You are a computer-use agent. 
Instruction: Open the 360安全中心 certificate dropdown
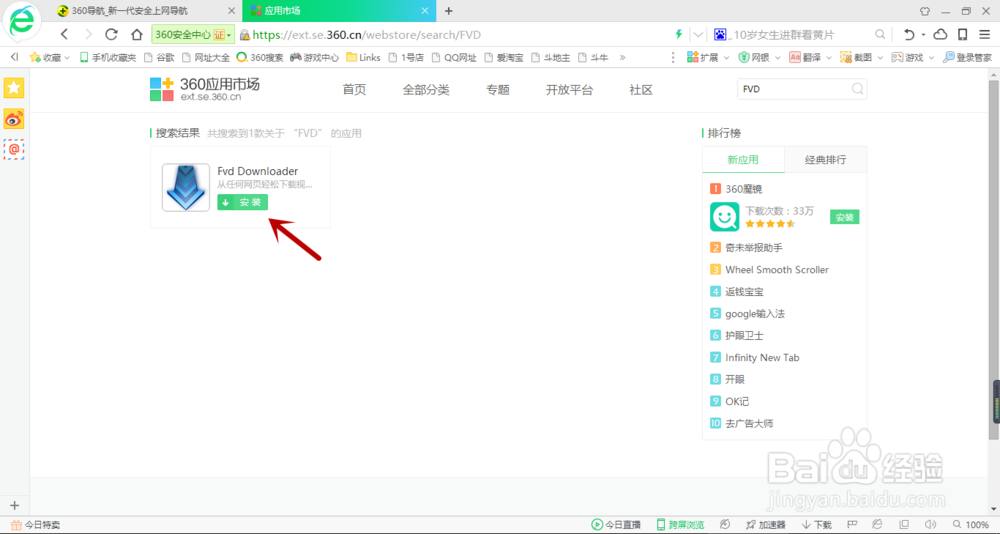(193, 34)
